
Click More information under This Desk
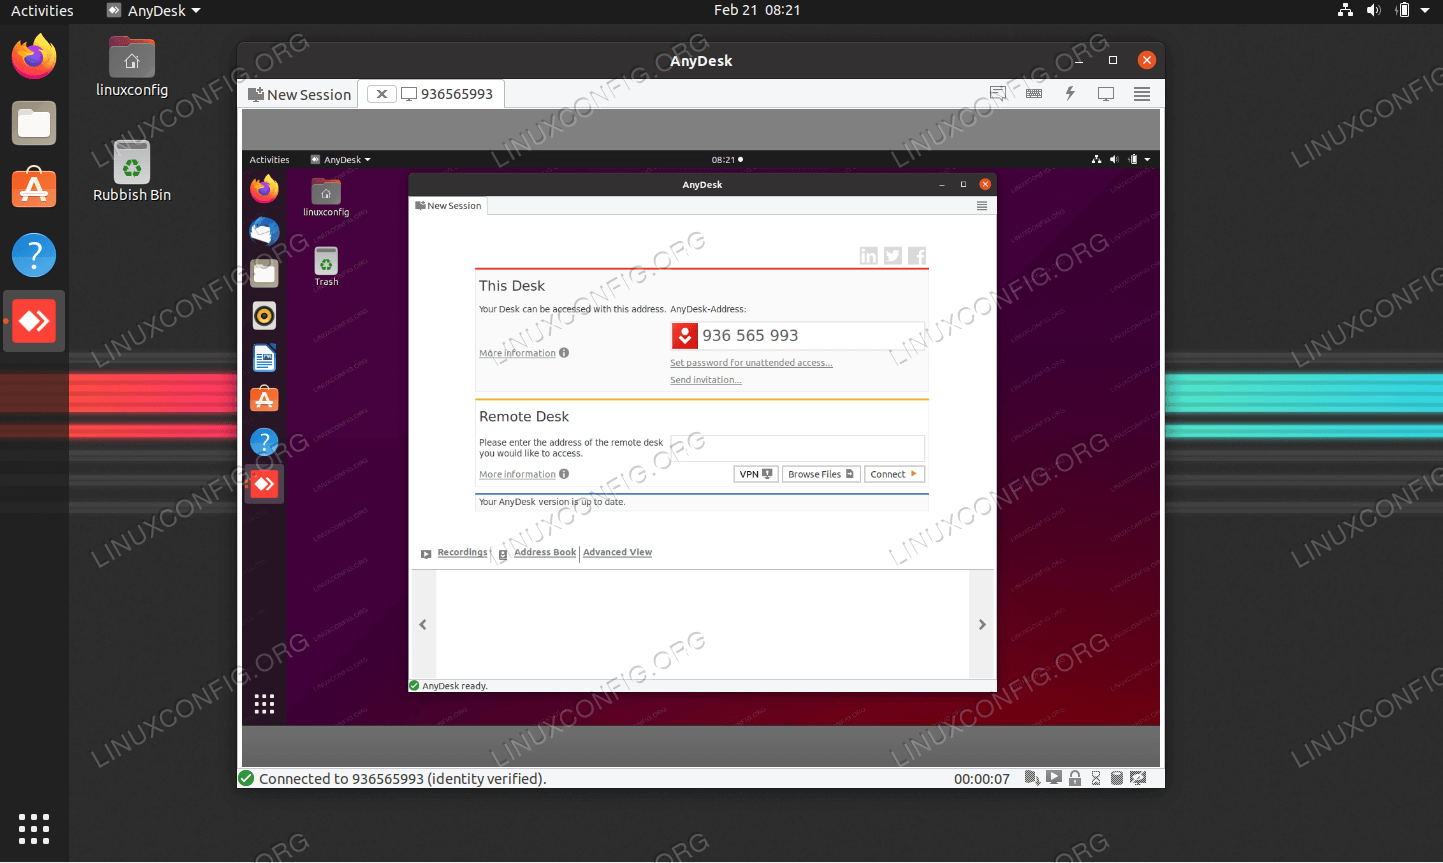tap(517, 353)
